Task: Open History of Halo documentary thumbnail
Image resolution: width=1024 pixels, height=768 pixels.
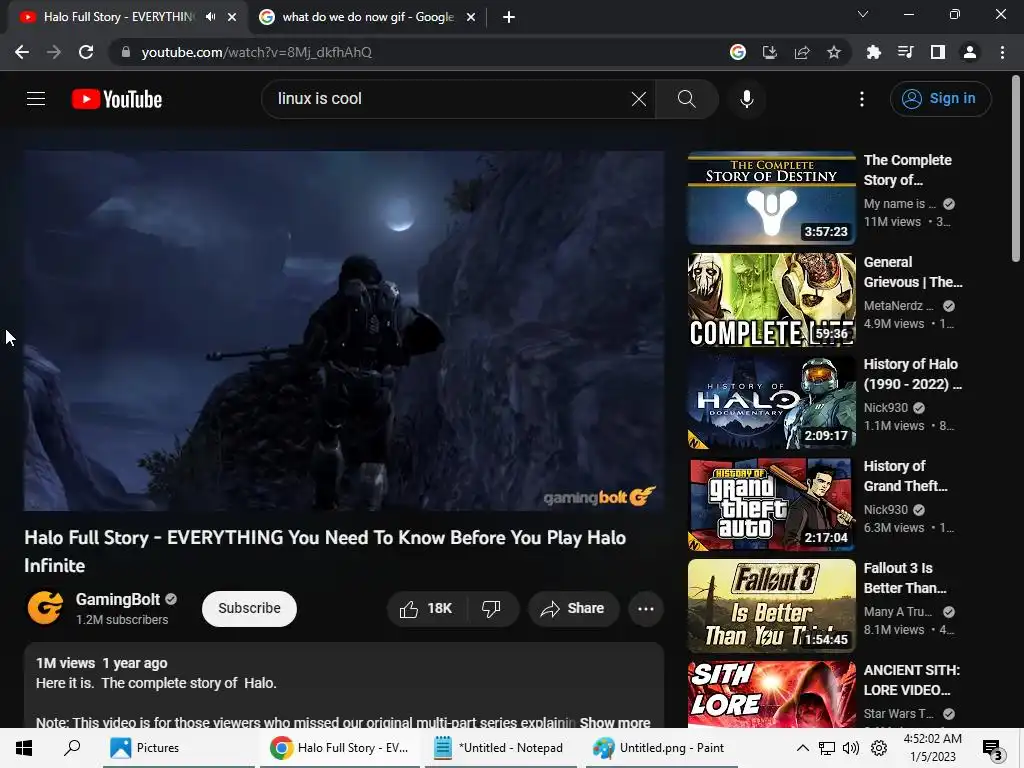Action: (x=771, y=402)
